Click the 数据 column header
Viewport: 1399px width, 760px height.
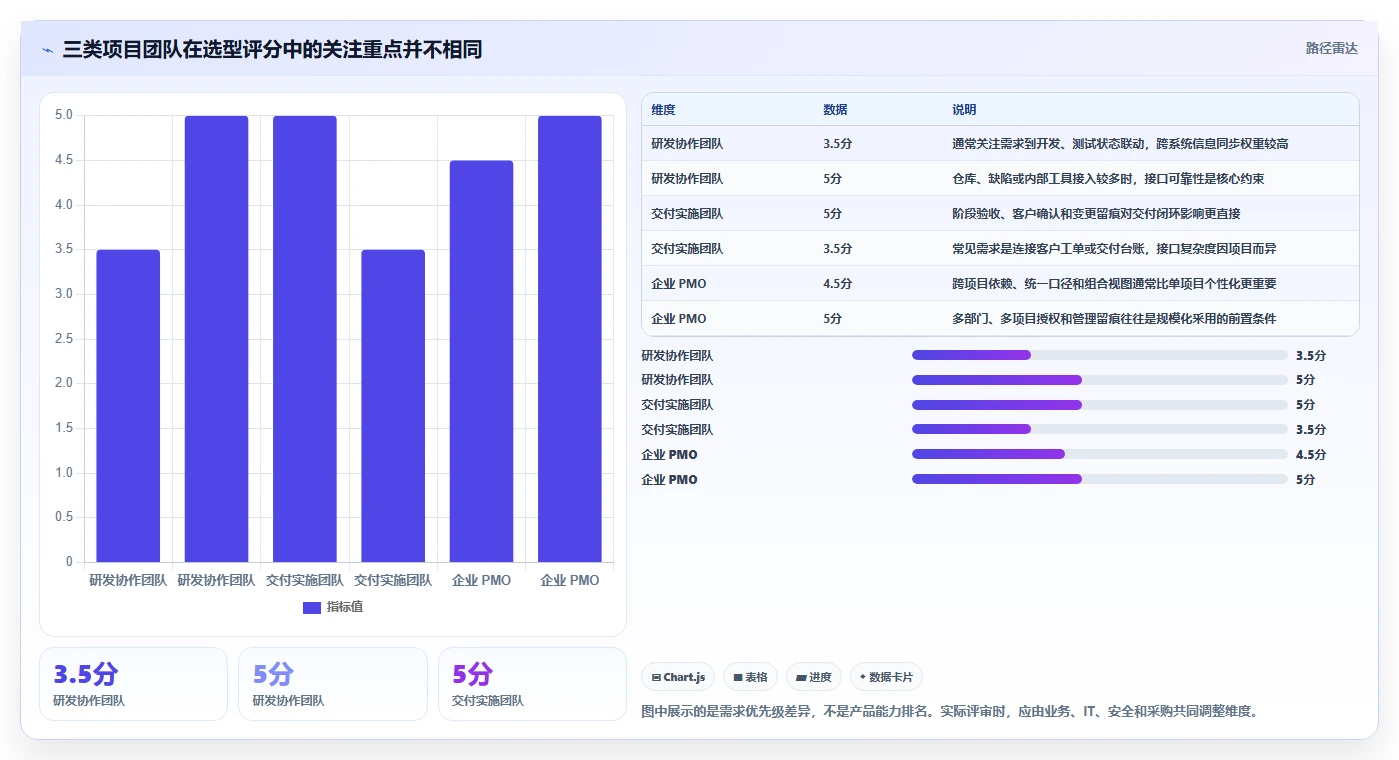pyautogui.click(x=835, y=110)
